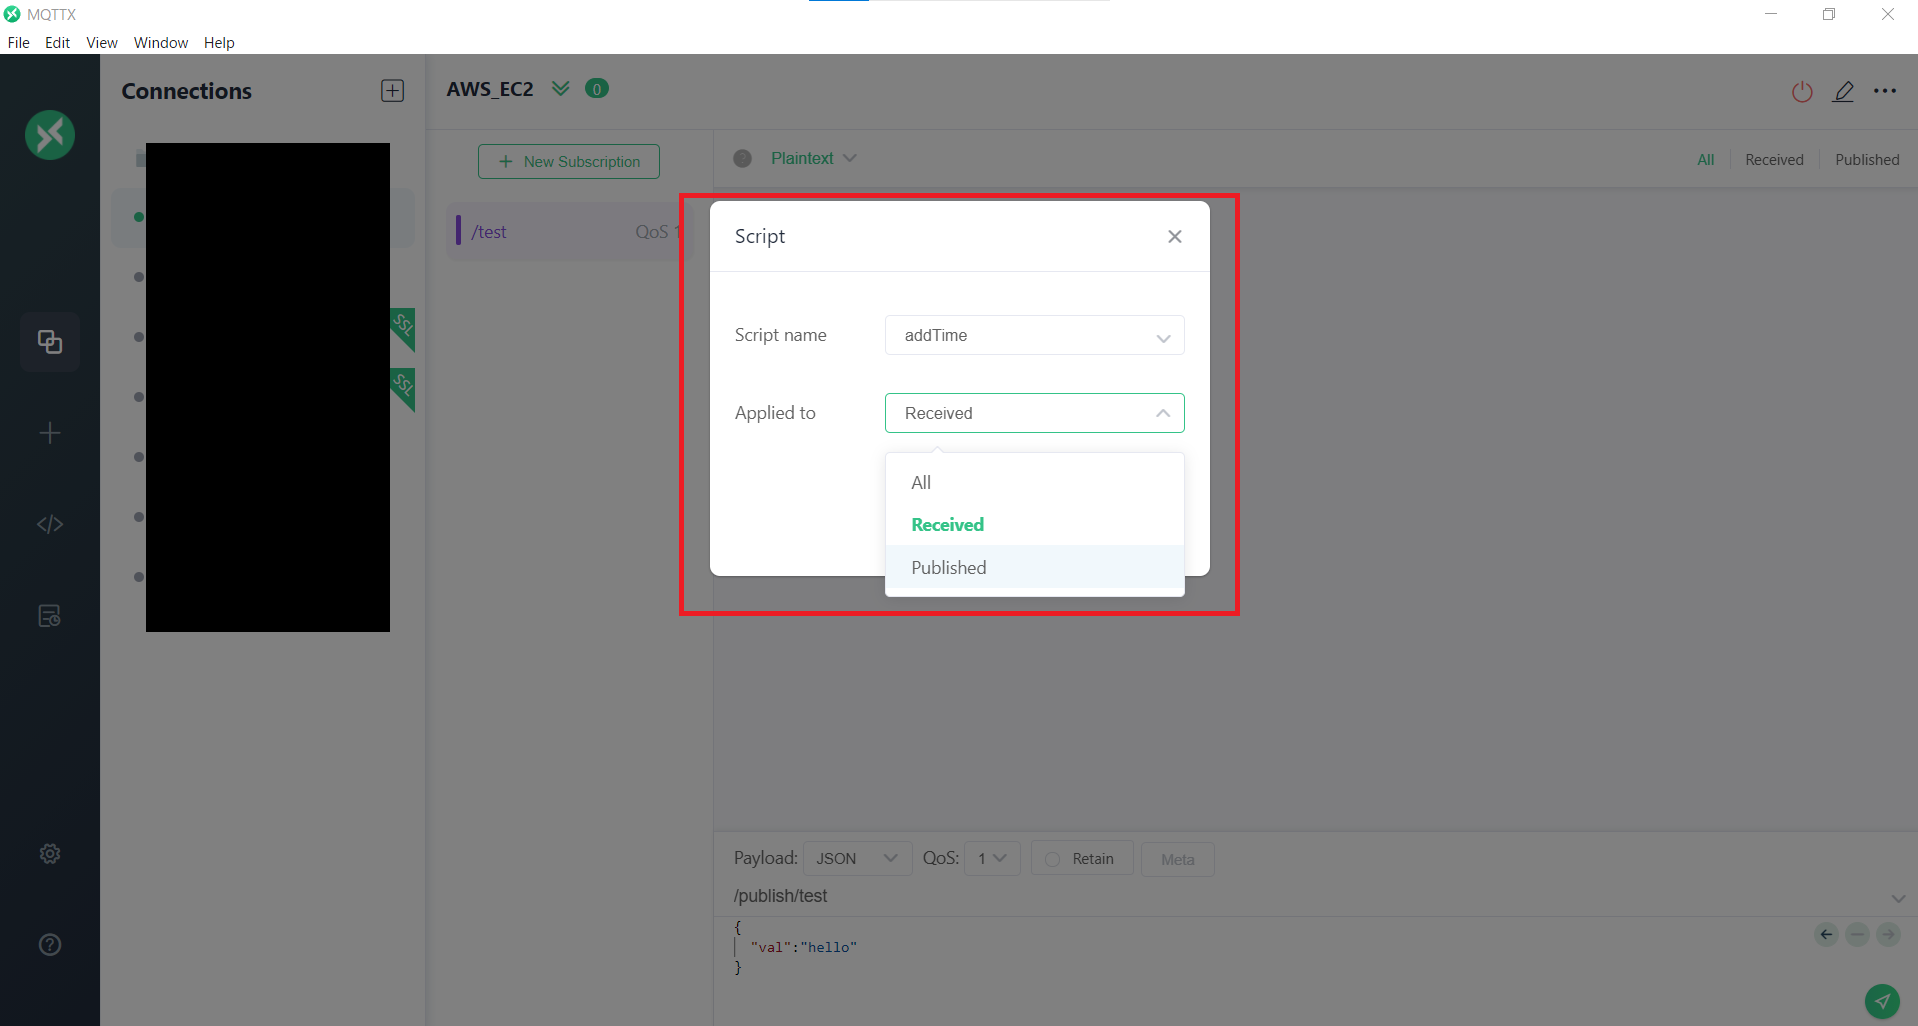Open the Payload format JSON dropdown
Screen dimensions: 1918x1026
(x=855, y=858)
